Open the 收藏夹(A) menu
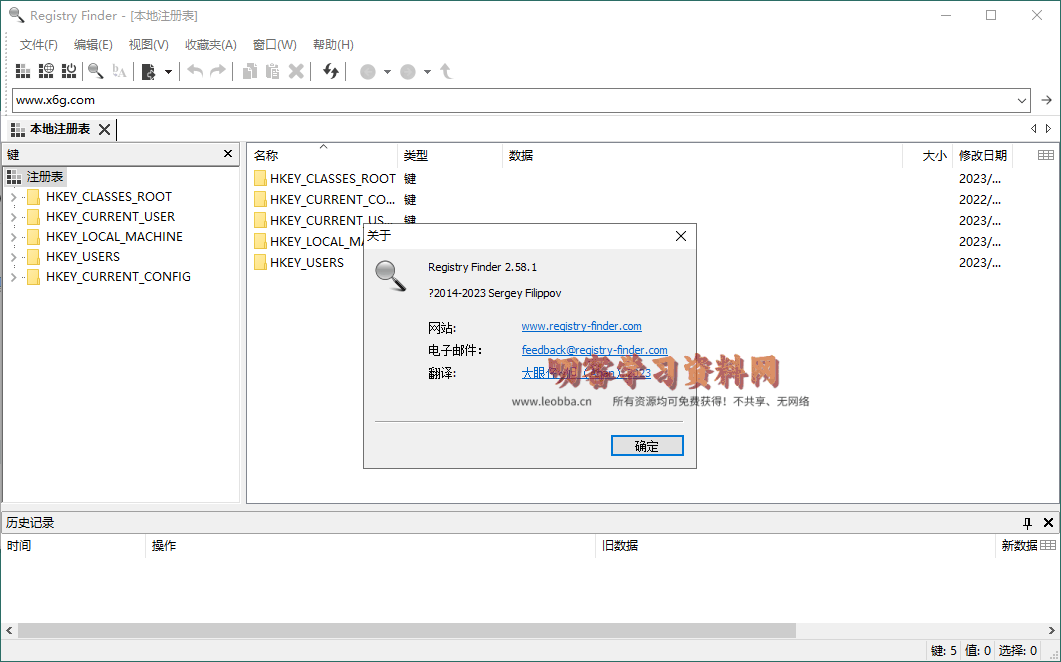1061x662 pixels. (210, 45)
